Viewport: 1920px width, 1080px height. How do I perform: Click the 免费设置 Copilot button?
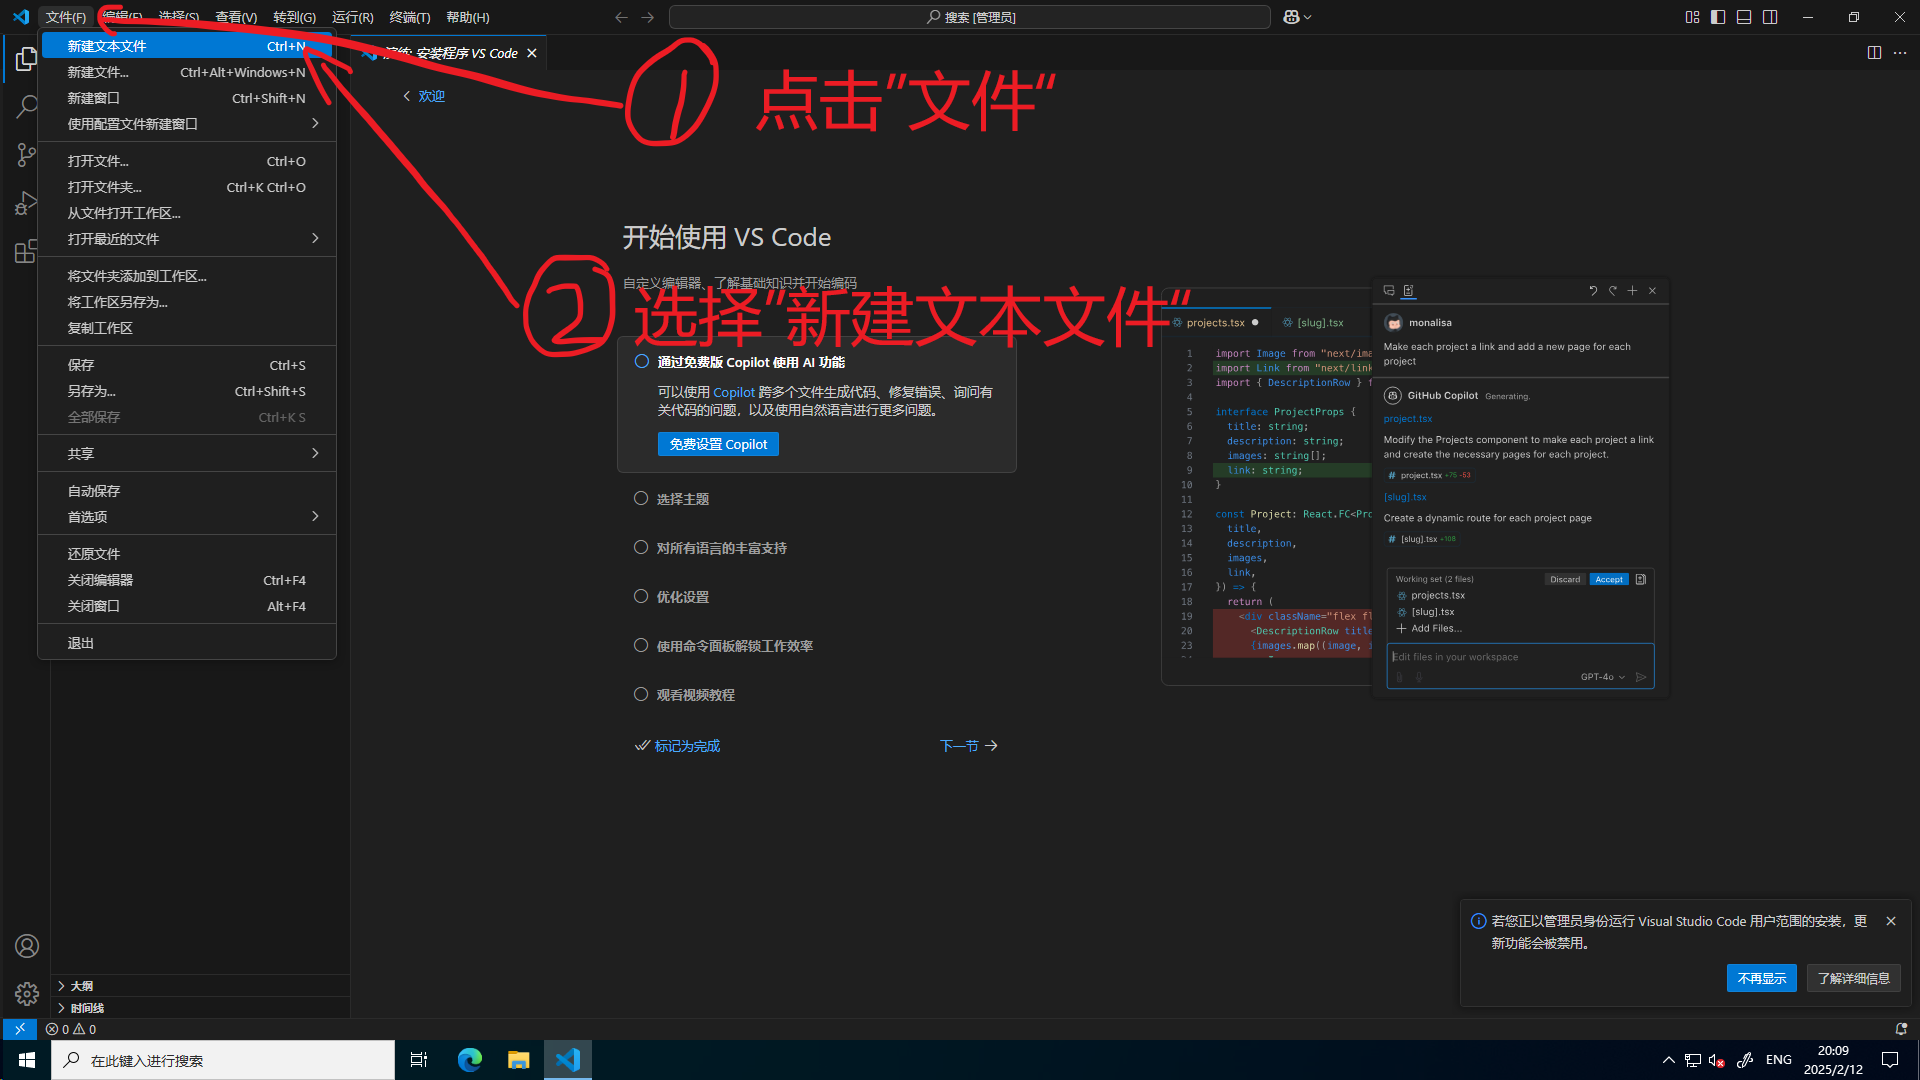718,444
